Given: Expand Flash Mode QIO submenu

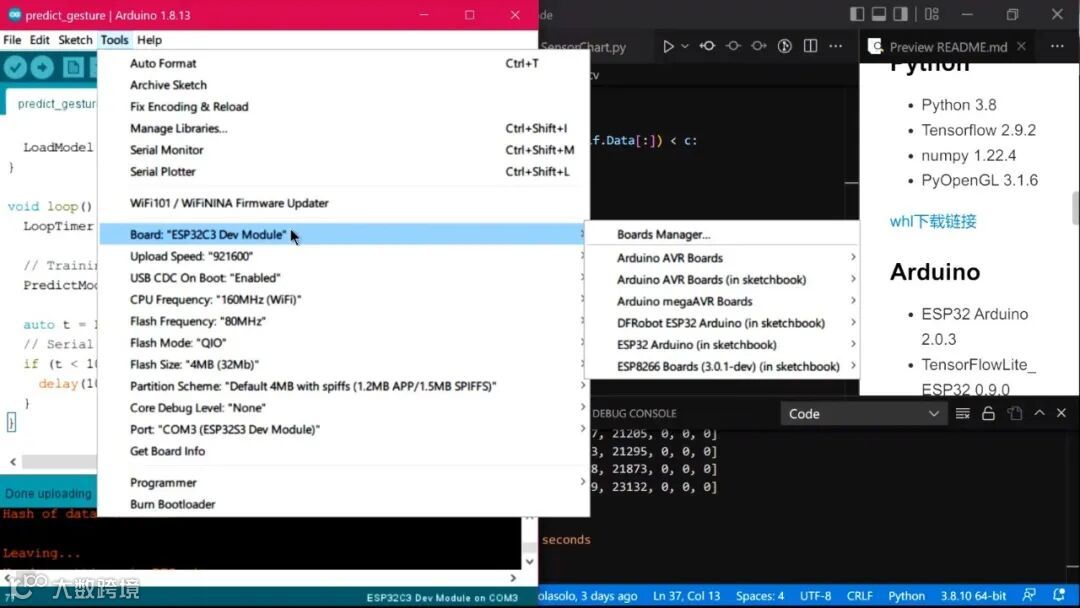Looking at the screenshot, I should (x=344, y=342).
